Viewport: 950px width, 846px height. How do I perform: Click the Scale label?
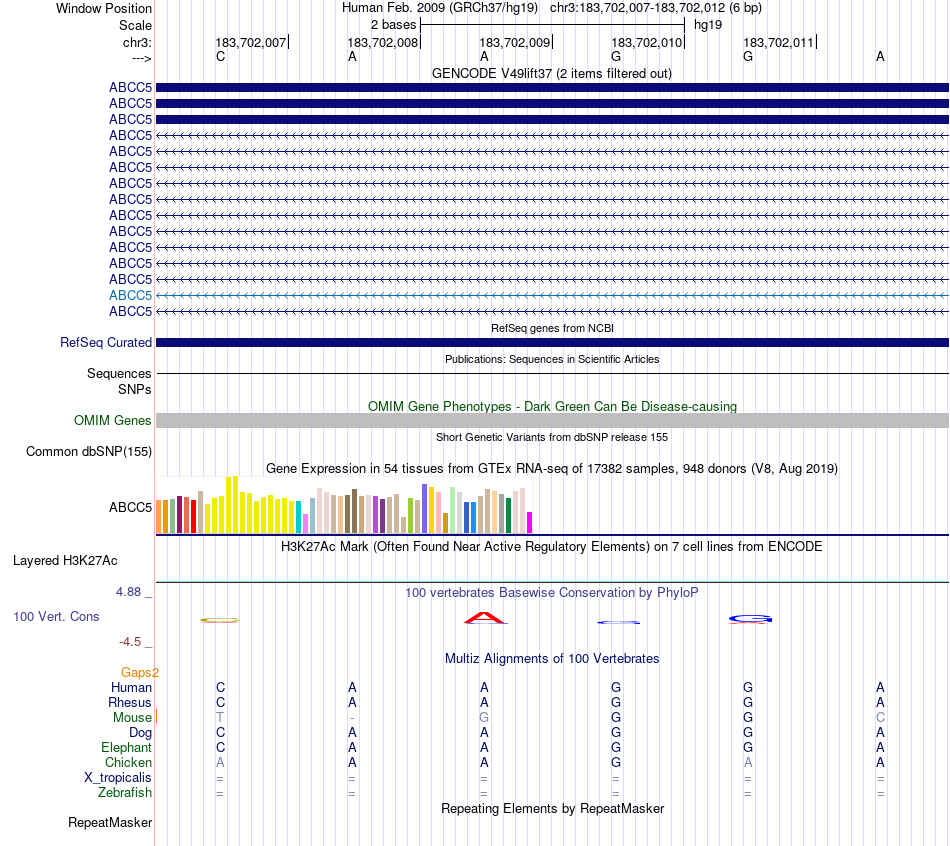[136, 25]
